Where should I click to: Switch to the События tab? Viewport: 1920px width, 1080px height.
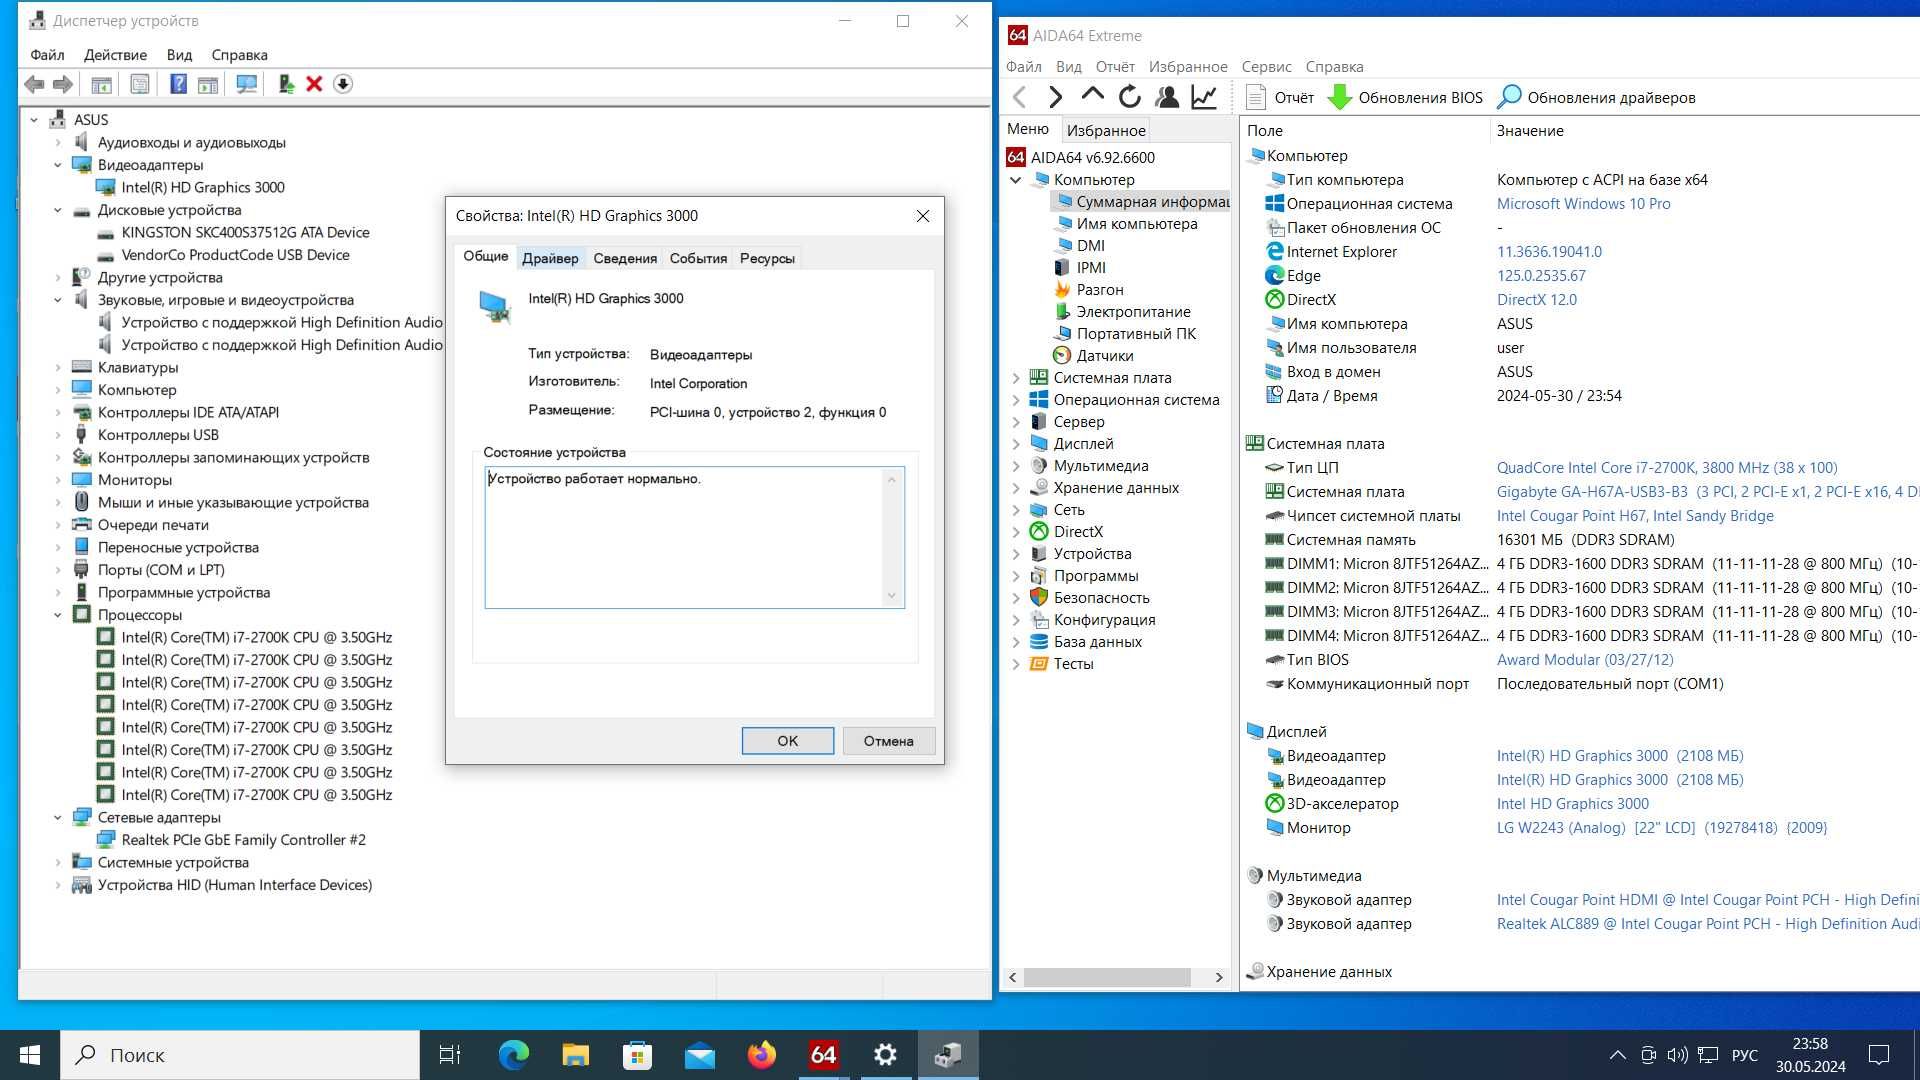tap(698, 258)
